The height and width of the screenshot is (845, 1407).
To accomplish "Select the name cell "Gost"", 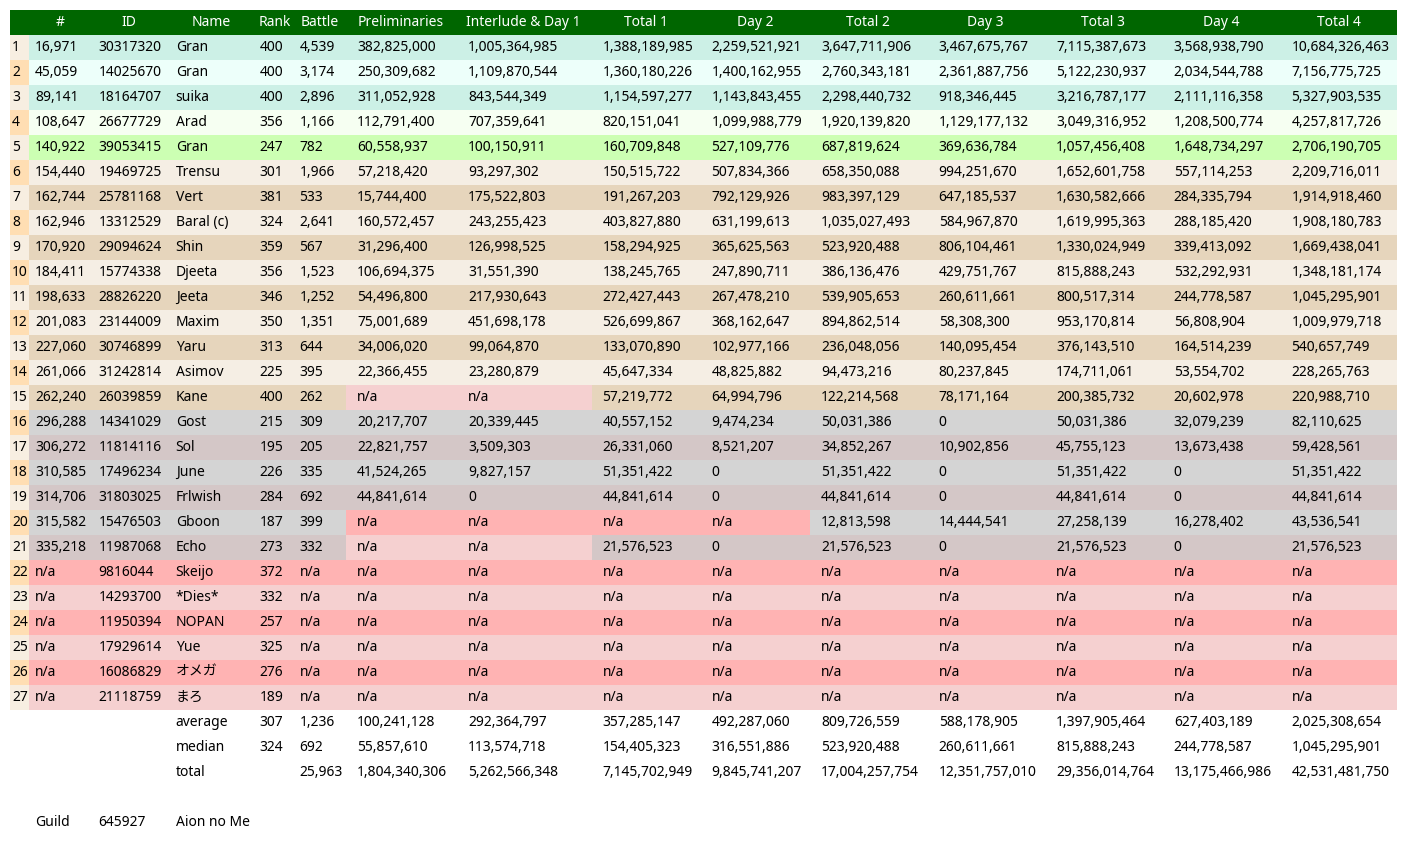I will [190, 421].
